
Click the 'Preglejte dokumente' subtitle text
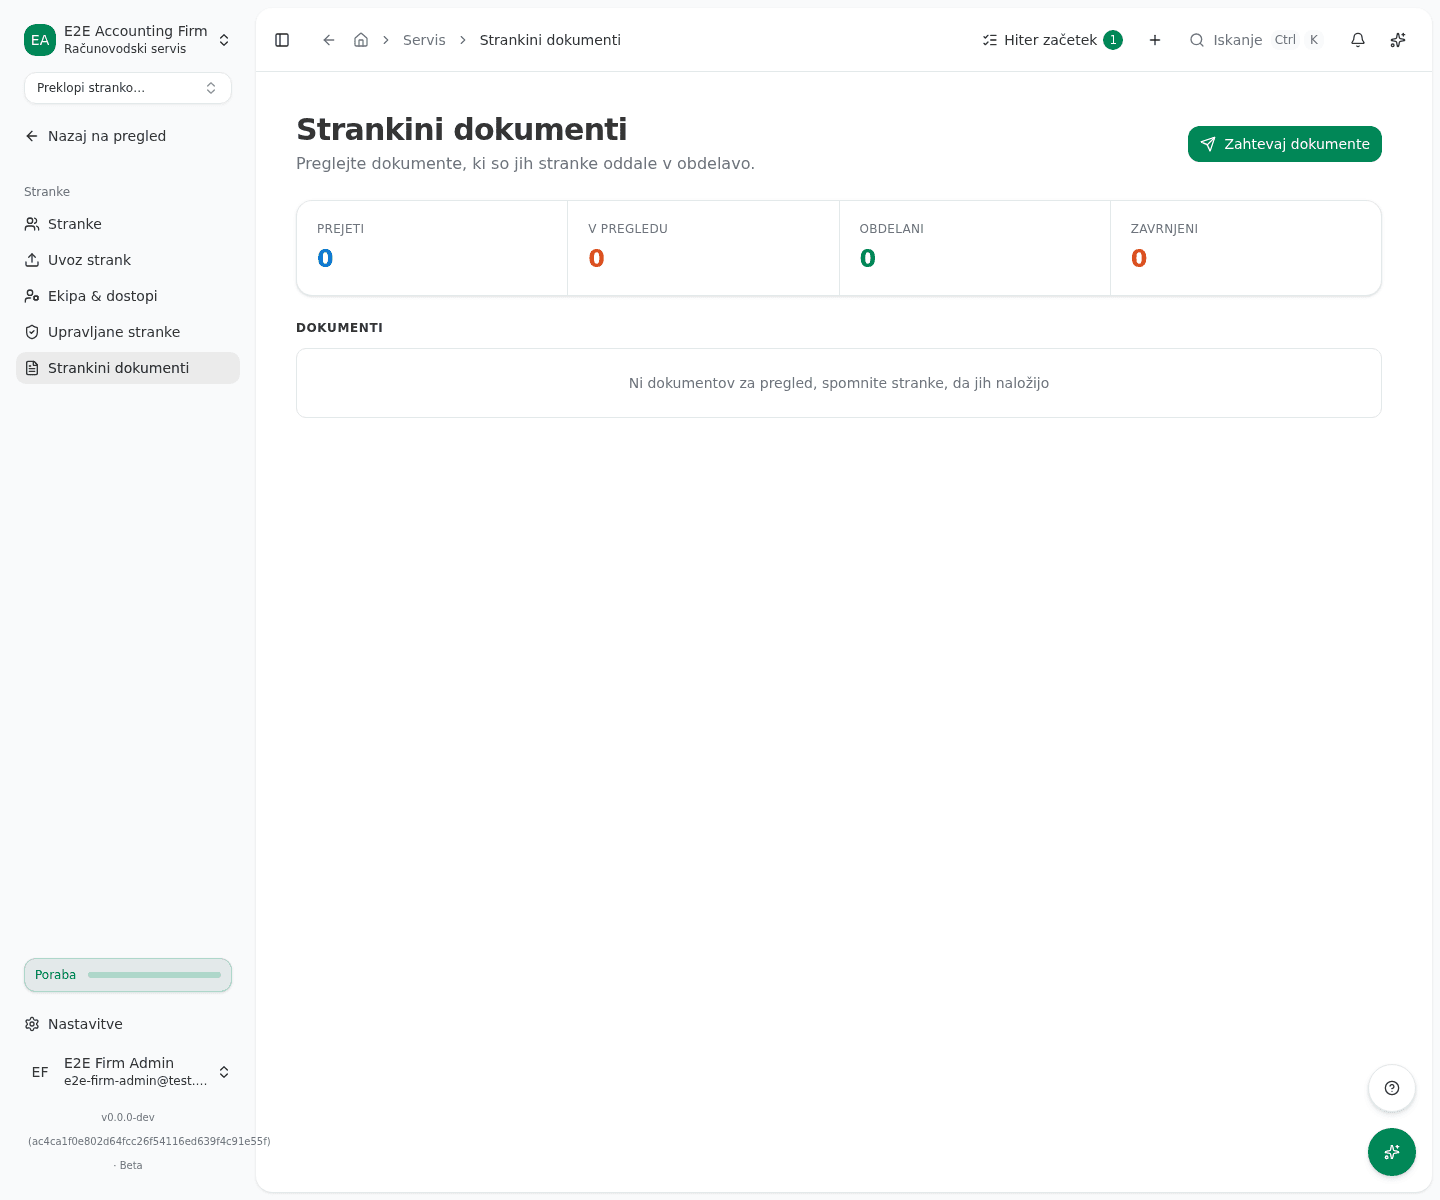tap(525, 163)
